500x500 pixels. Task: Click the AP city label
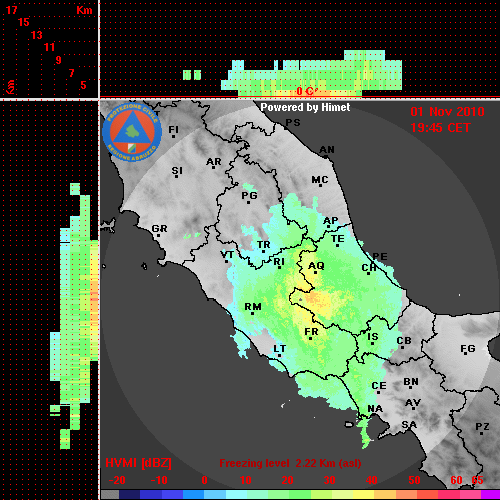pyautogui.click(x=331, y=221)
